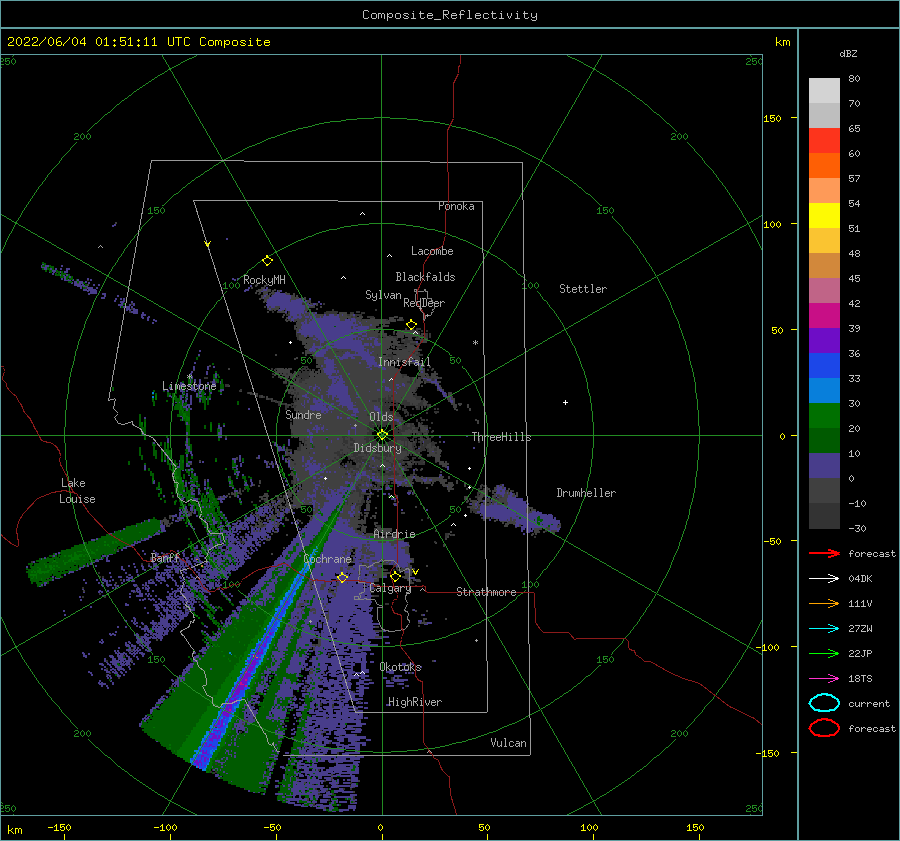The height and width of the screenshot is (841, 900).
Task: Click the HighRiver city label
Action: (x=415, y=702)
